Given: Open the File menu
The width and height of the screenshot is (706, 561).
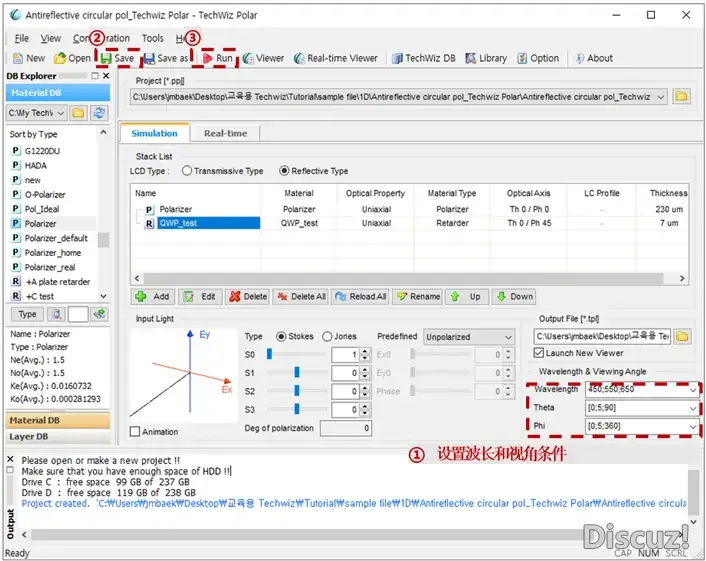Looking at the screenshot, I should click(21, 38).
